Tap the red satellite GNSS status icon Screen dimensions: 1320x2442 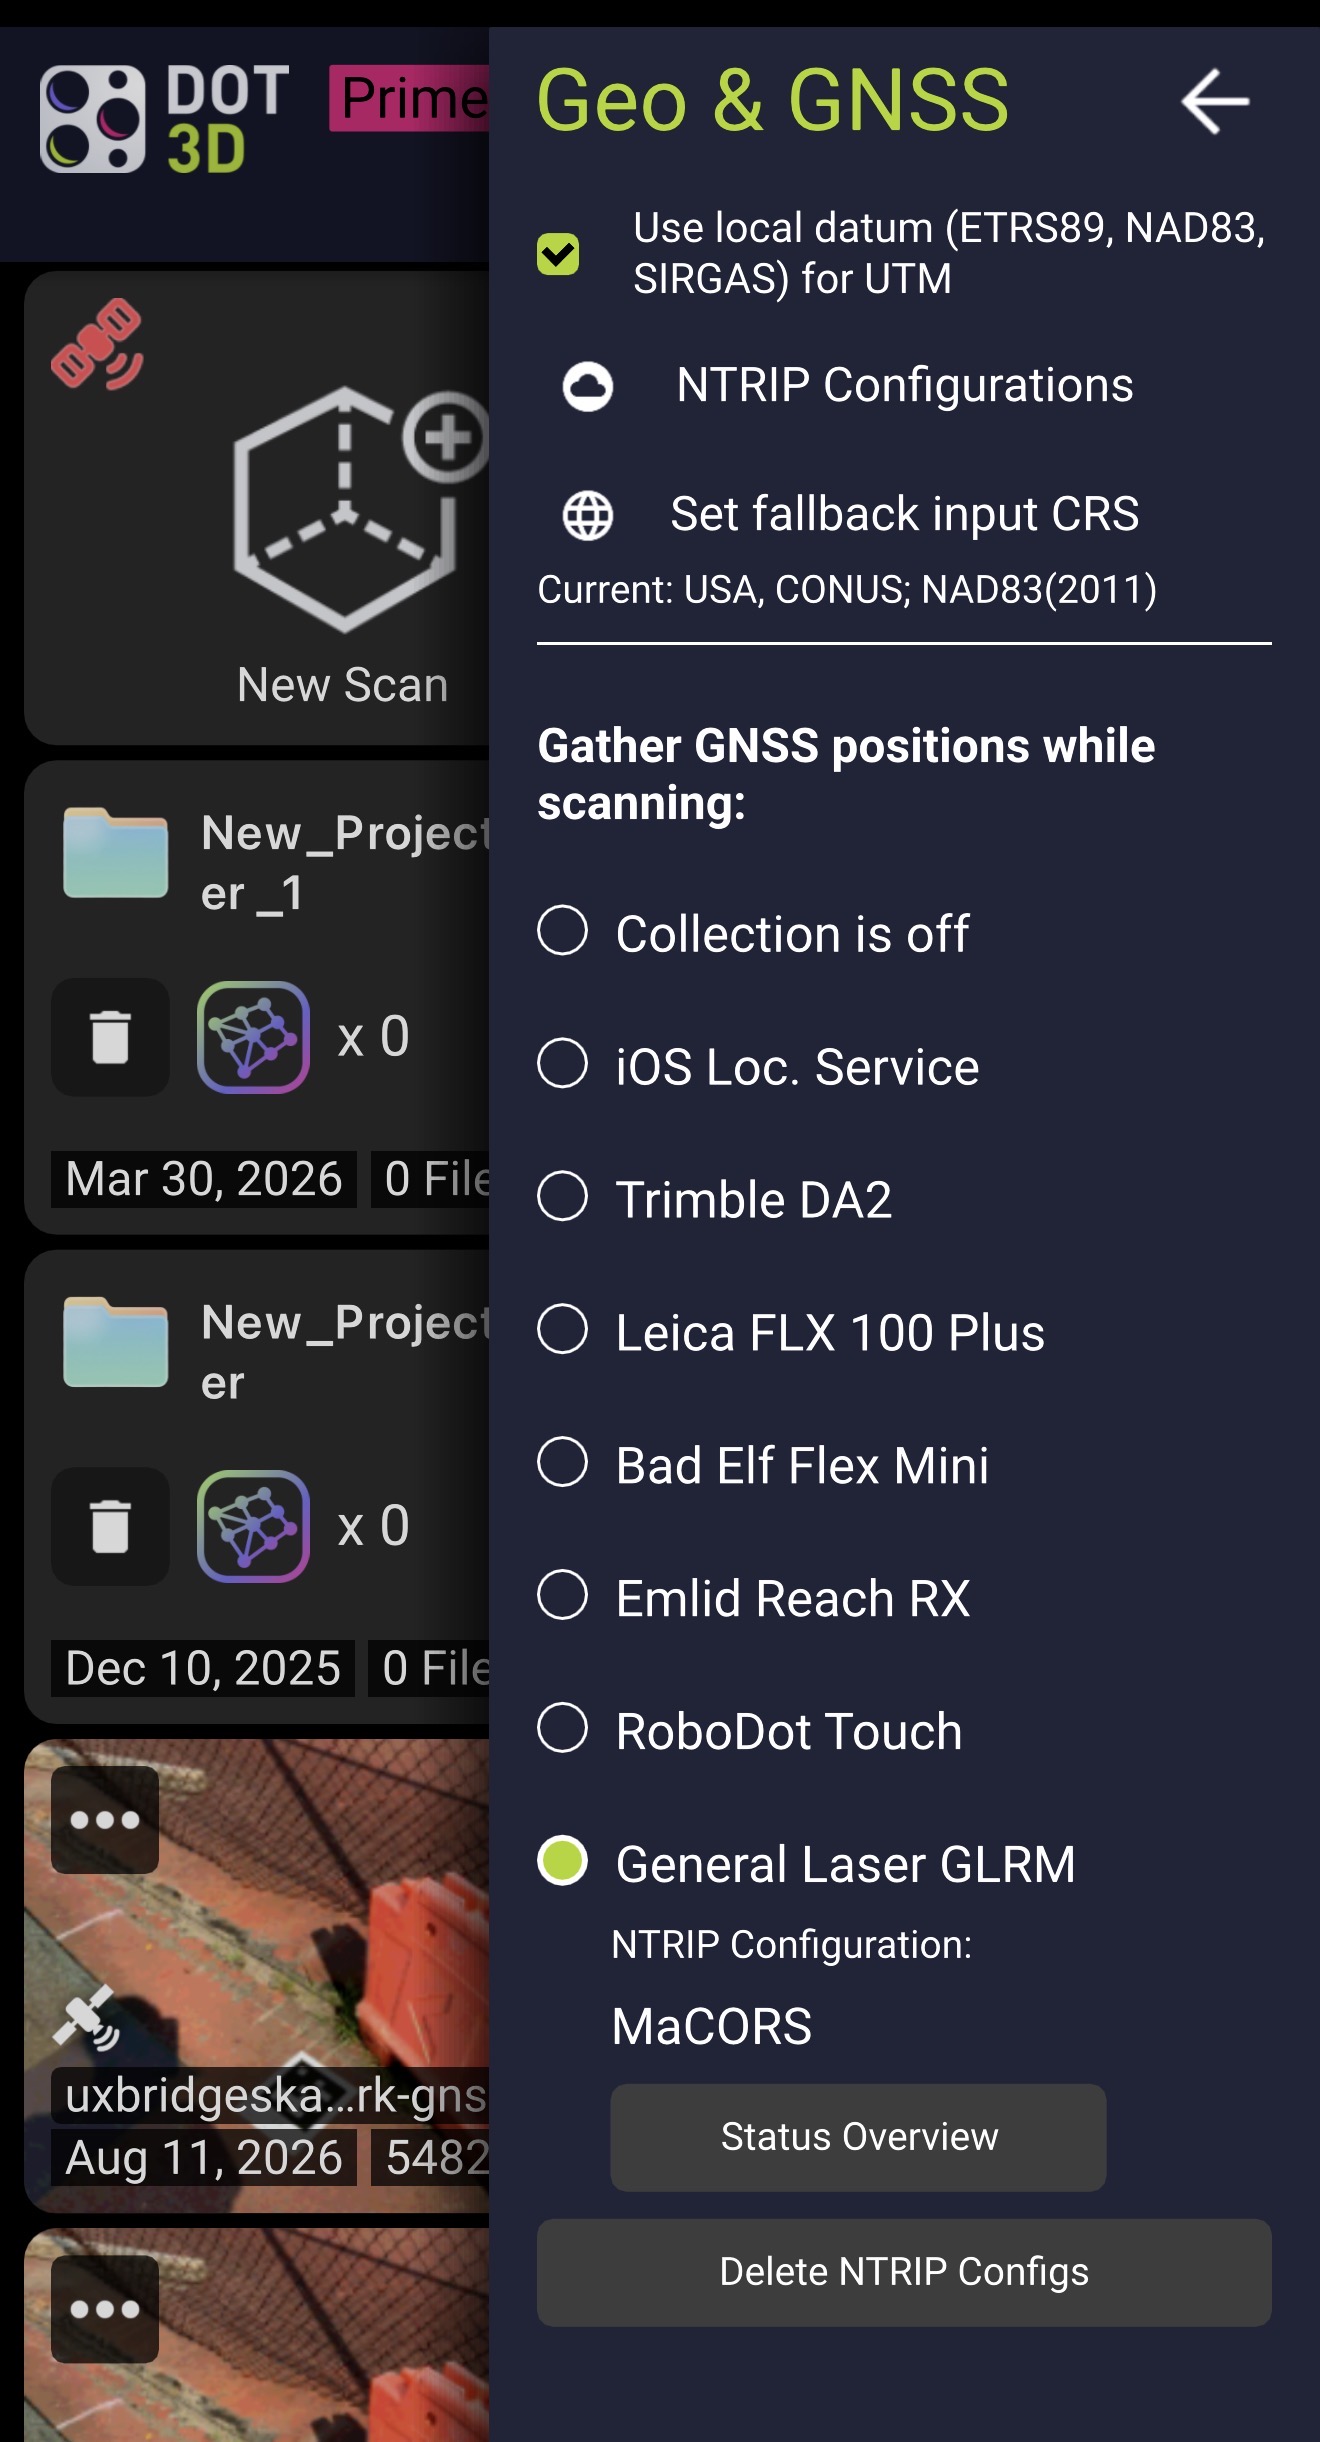point(97,343)
